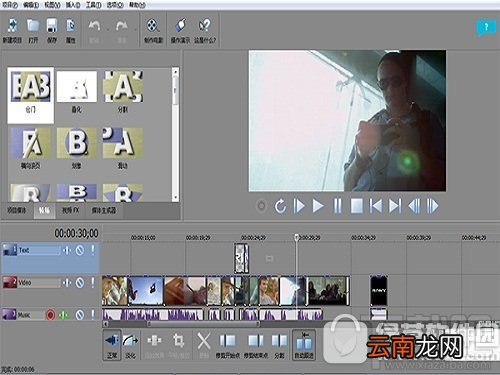
Task: Select the sliding 'A' transition in second row
Action: (x=123, y=143)
